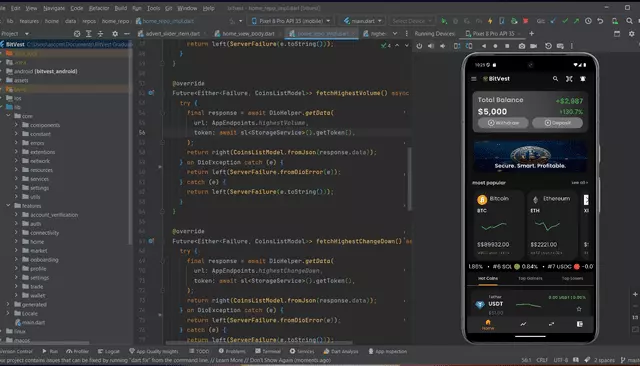Favorite USDT with the star icon

[x=579, y=309]
